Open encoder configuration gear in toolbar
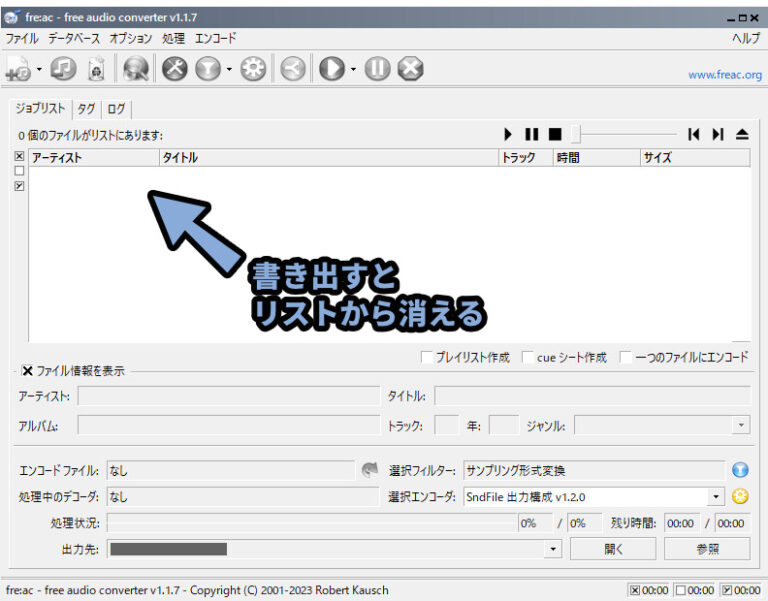Image resolution: width=768 pixels, height=601 pixels. [x=253, y=69]
